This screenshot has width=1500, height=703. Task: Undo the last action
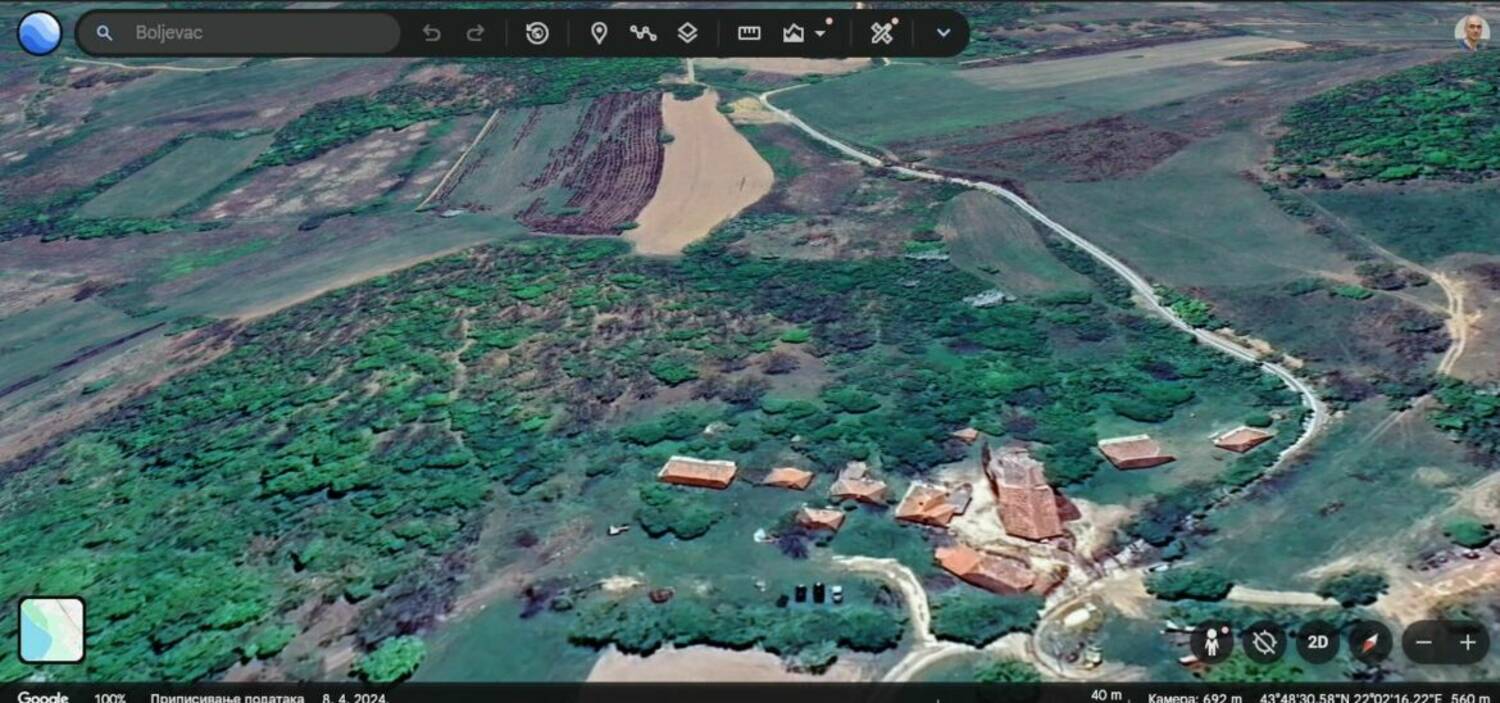point(431,33)
